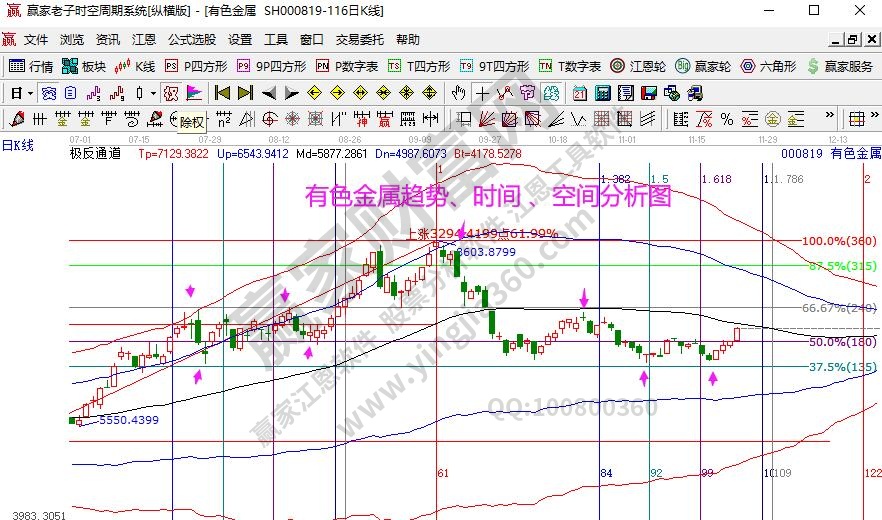Image resolution: width=882 pixels, height=520 pixels.
Task: Click the 江恩轮 Gann wheel icon
Action: [638, 66]
